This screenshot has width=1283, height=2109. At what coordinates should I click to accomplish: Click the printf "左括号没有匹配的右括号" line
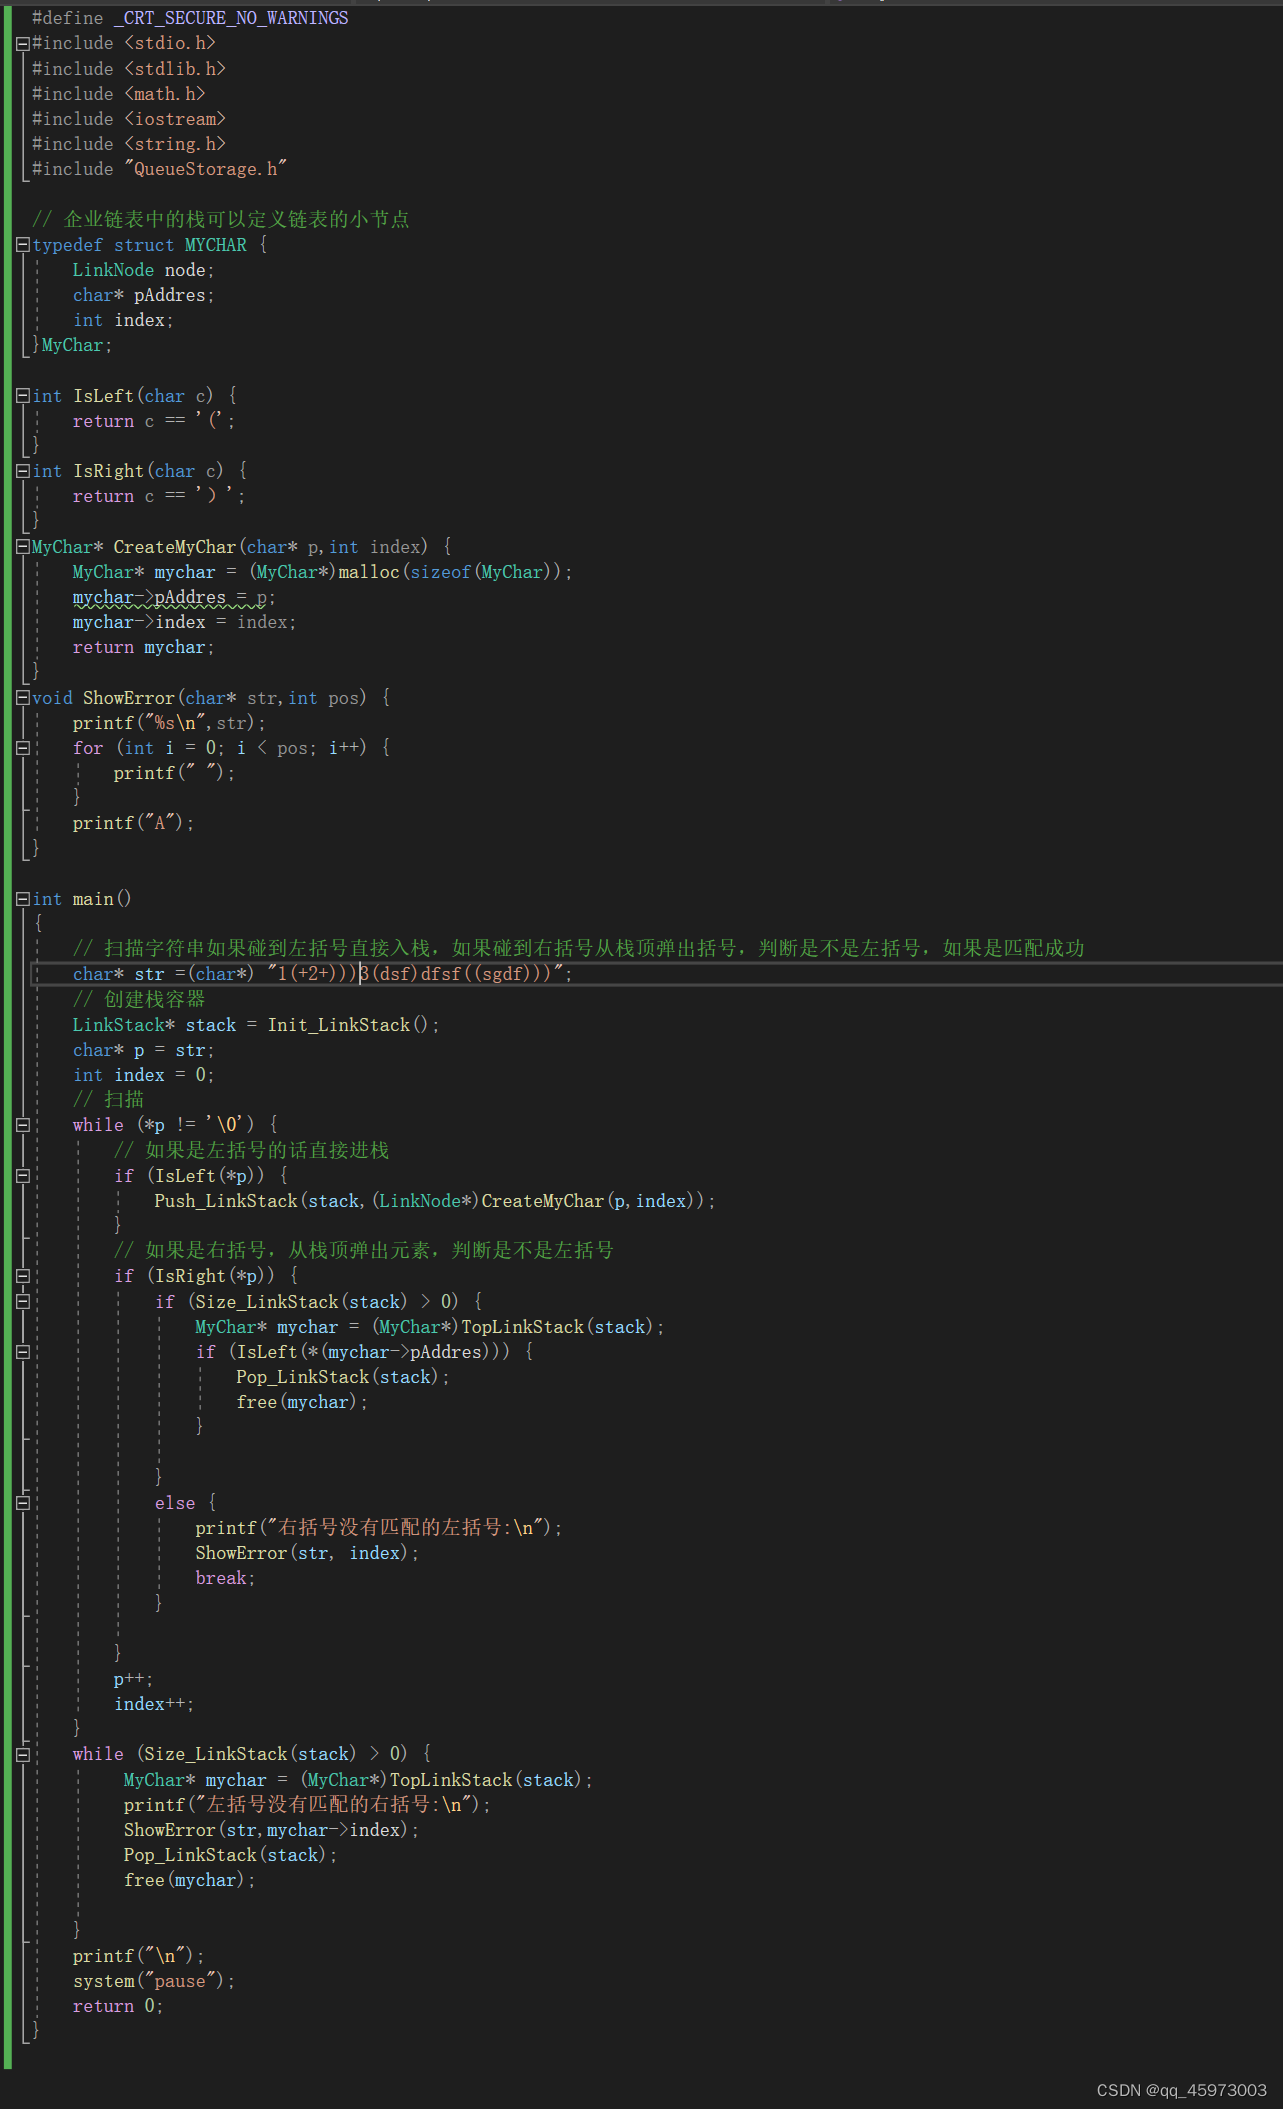pyautogui.click(x=307, y=1805)
